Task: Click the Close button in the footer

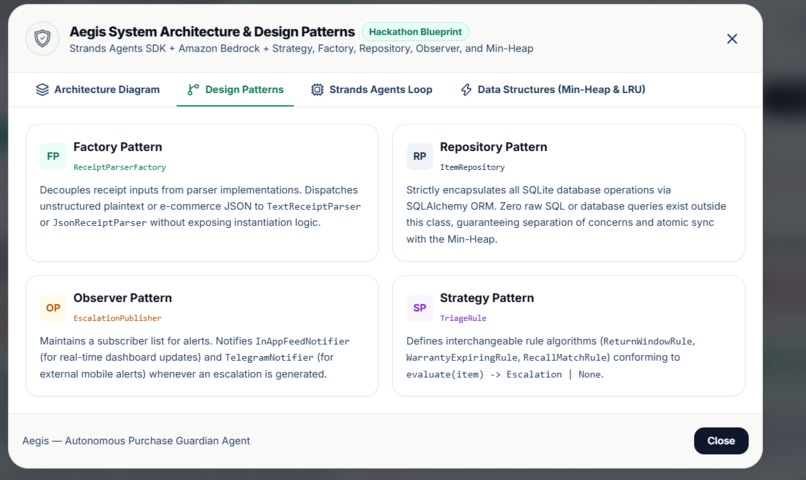Action: tap(721, 440)
